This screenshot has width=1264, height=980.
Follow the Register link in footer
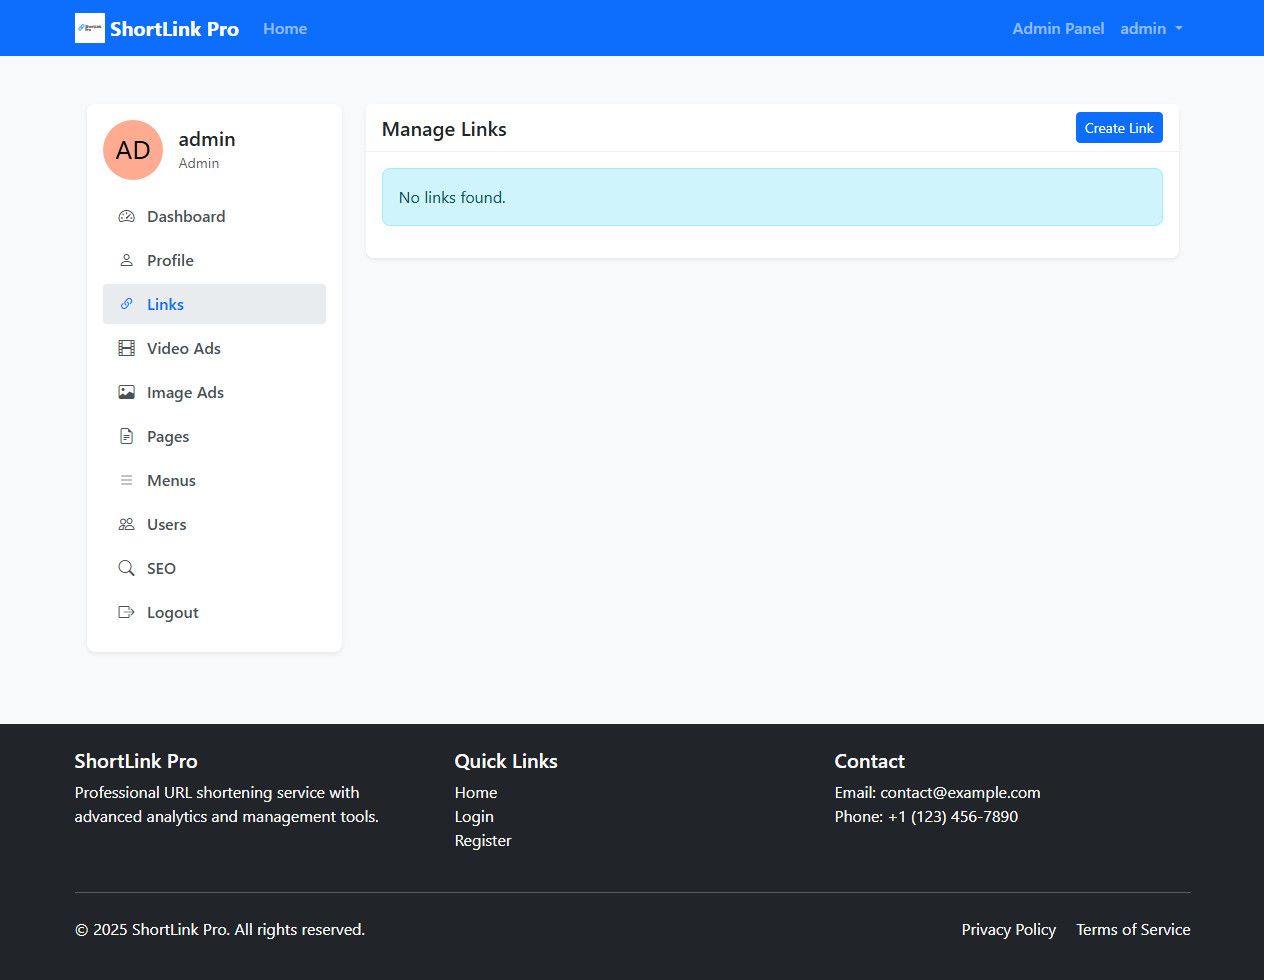(483, 840)
